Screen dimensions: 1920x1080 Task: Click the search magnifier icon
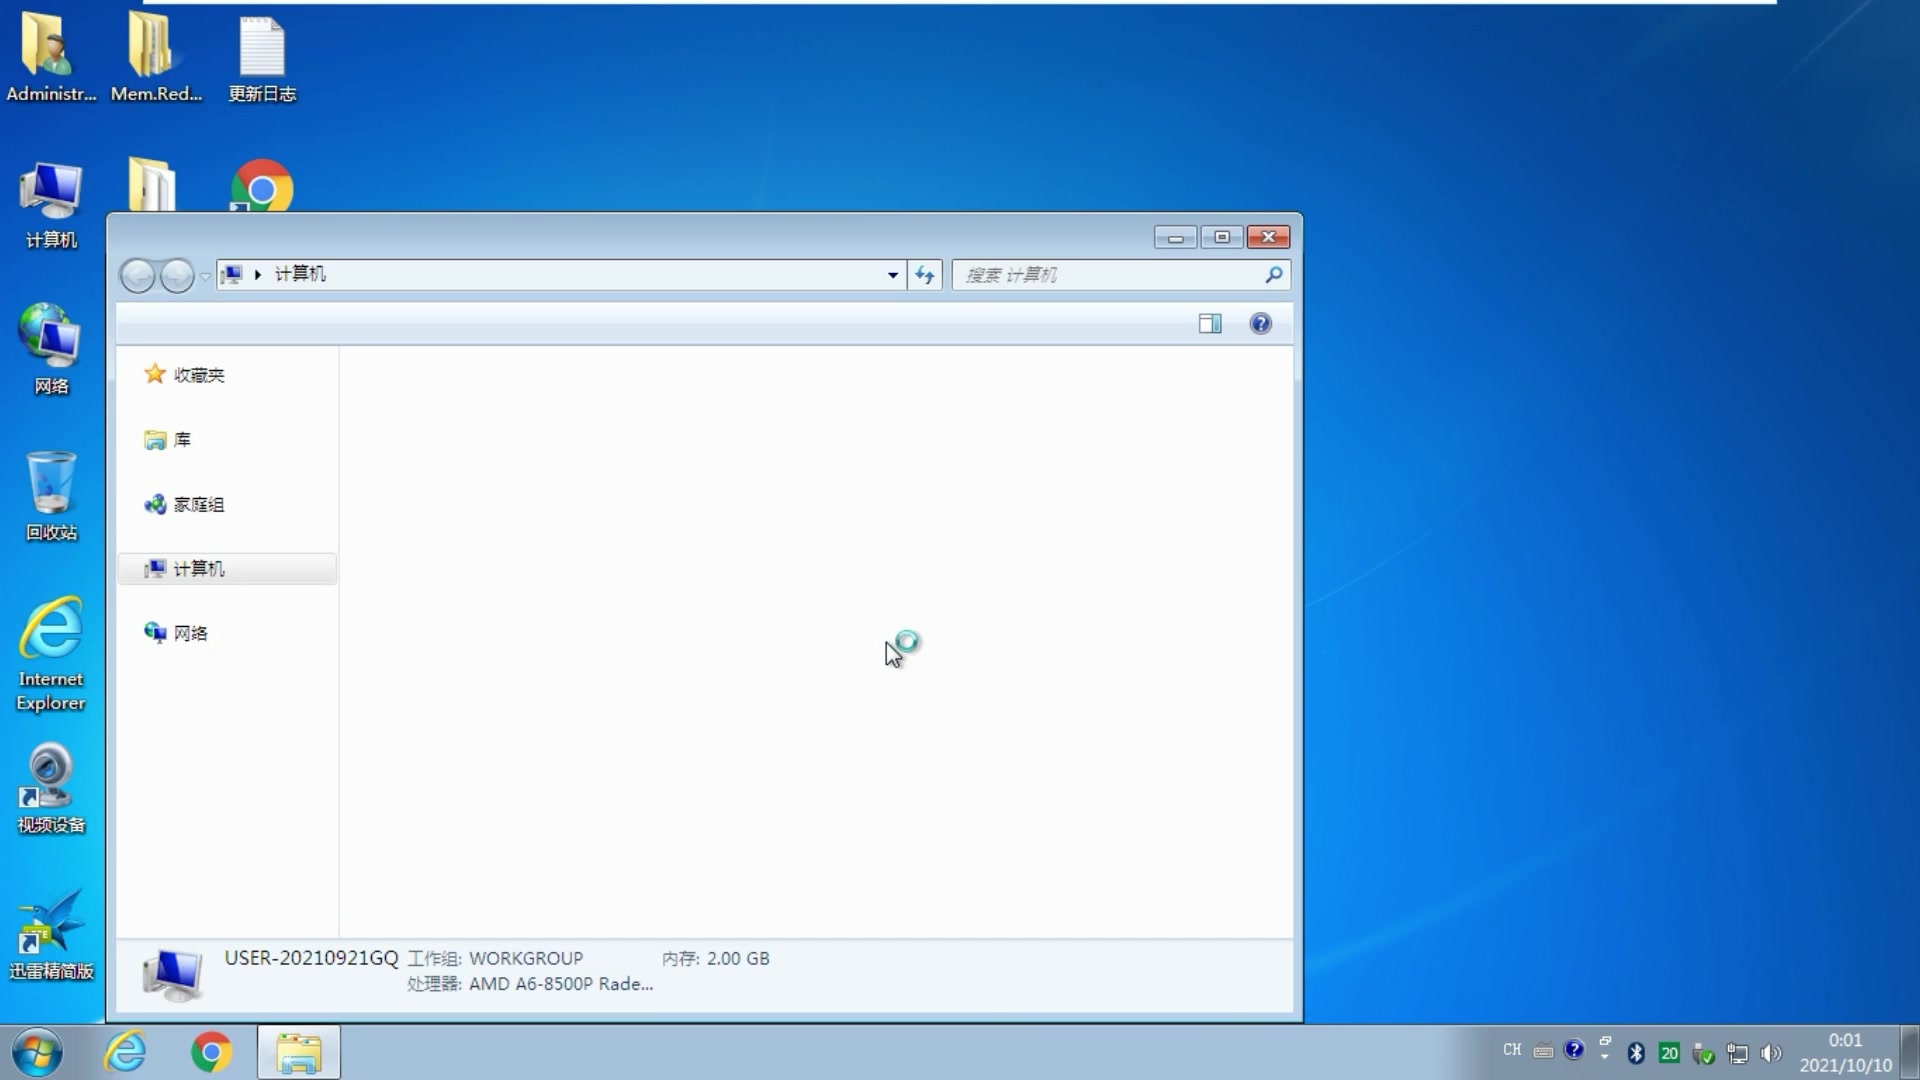coord(1273,274)
